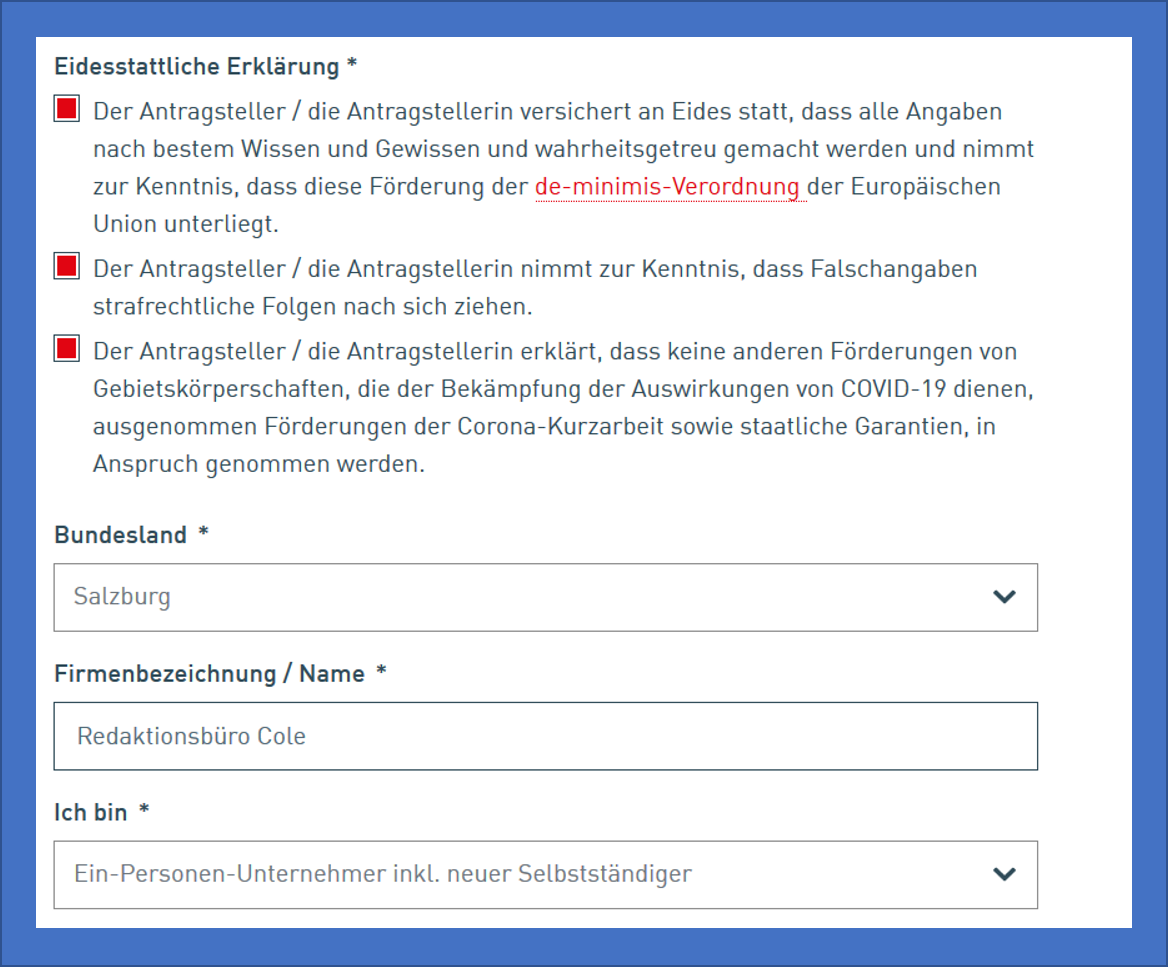Click the chevron of the Ich bin dropdown
The image size is (1168, 967).
pyautogui.click(x=1003, y=874)
